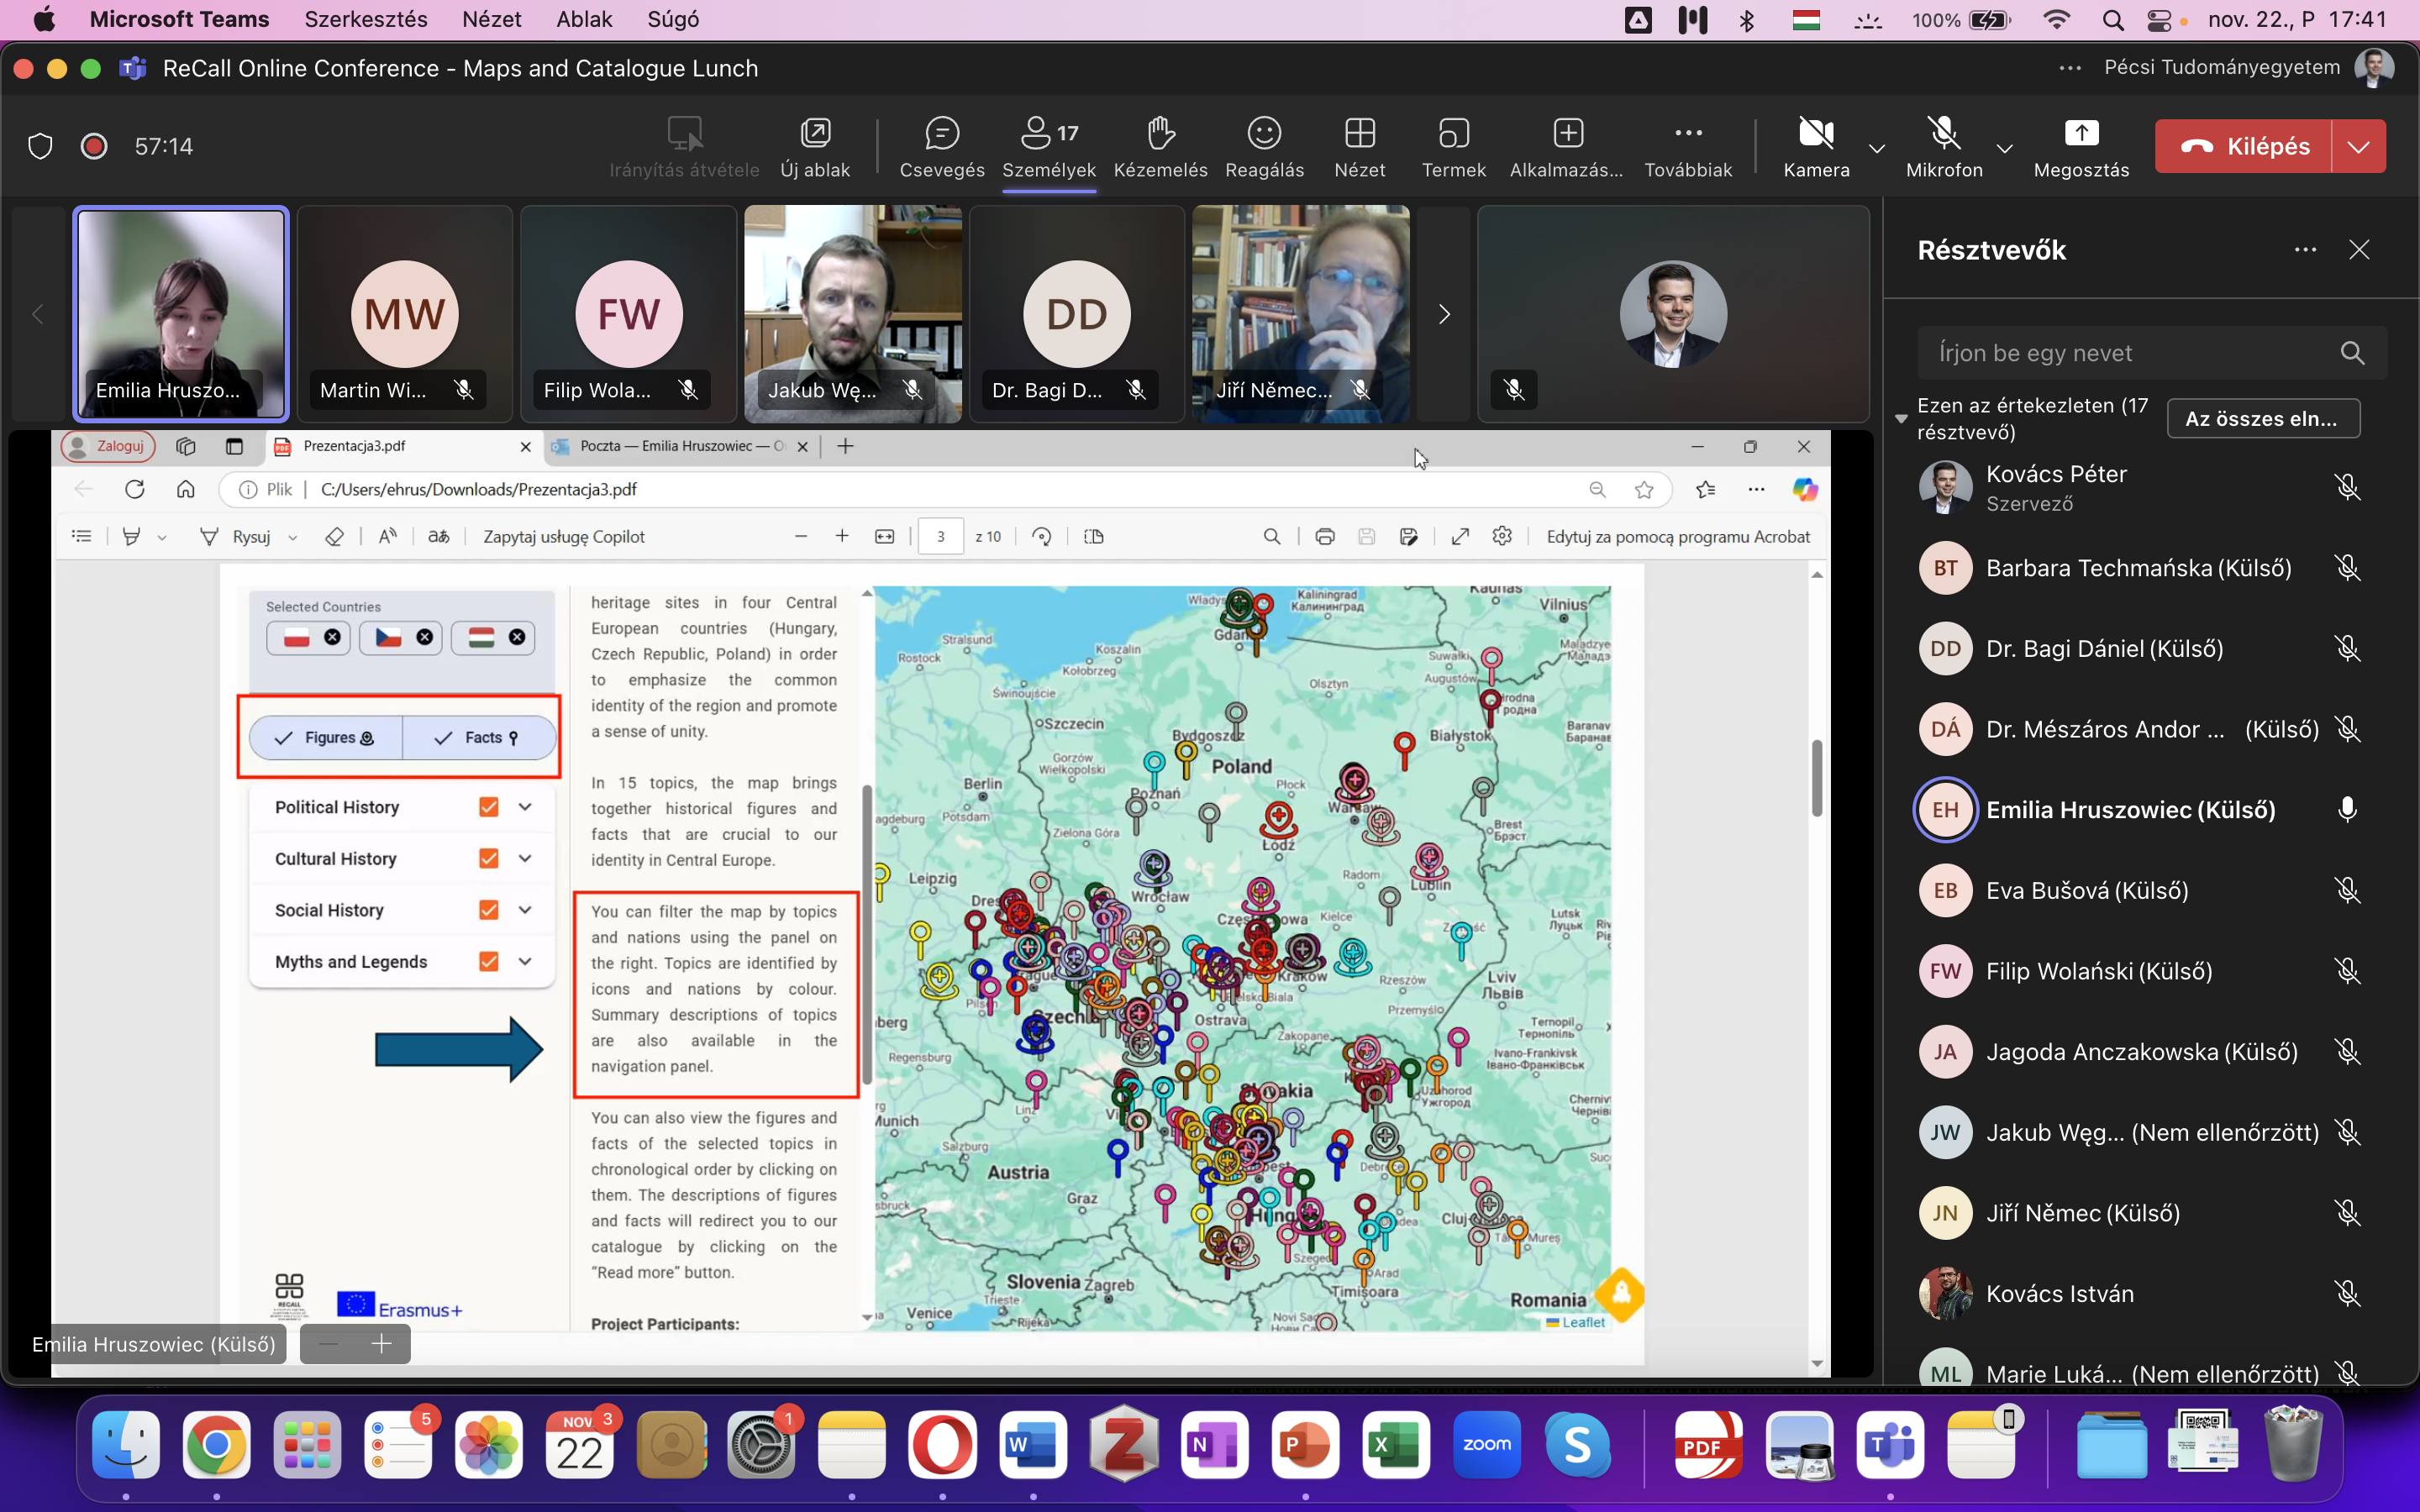2420x1512 pixels.
Task: Open Word from the Dock
Action: pos(1033,1444)
